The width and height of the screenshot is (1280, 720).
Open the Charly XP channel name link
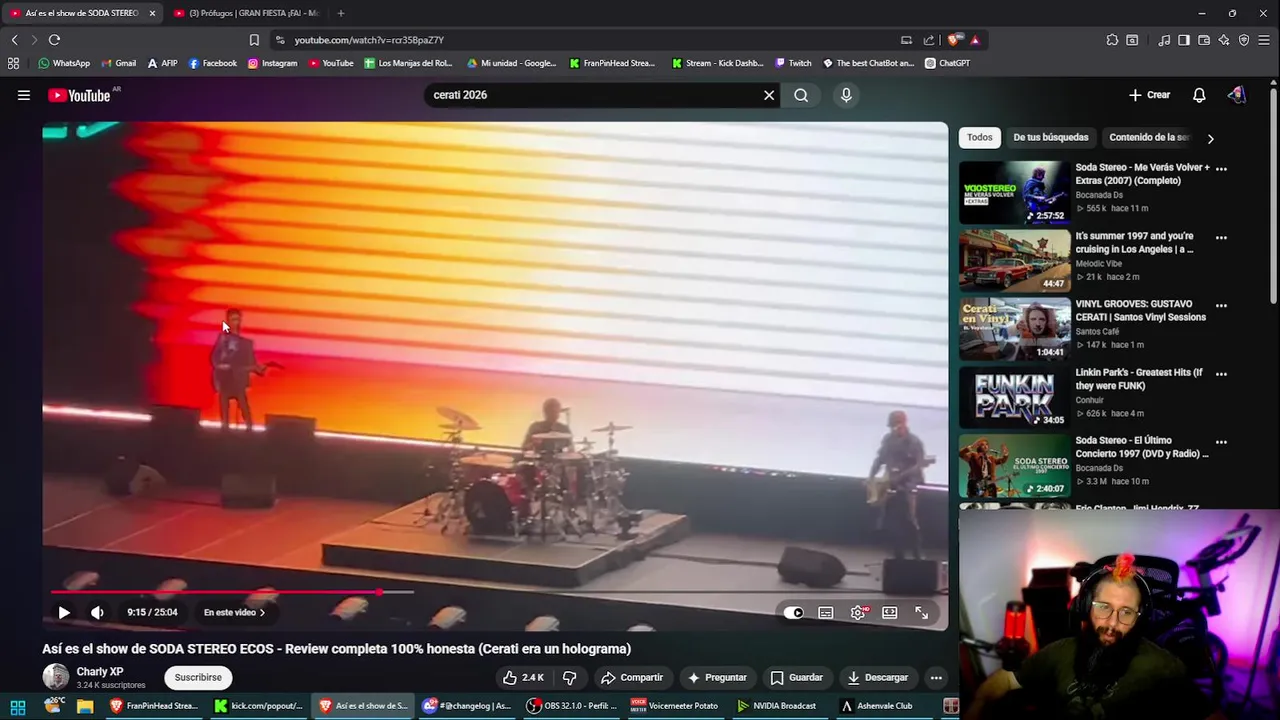pyautogui.click(x=100, y=672)
